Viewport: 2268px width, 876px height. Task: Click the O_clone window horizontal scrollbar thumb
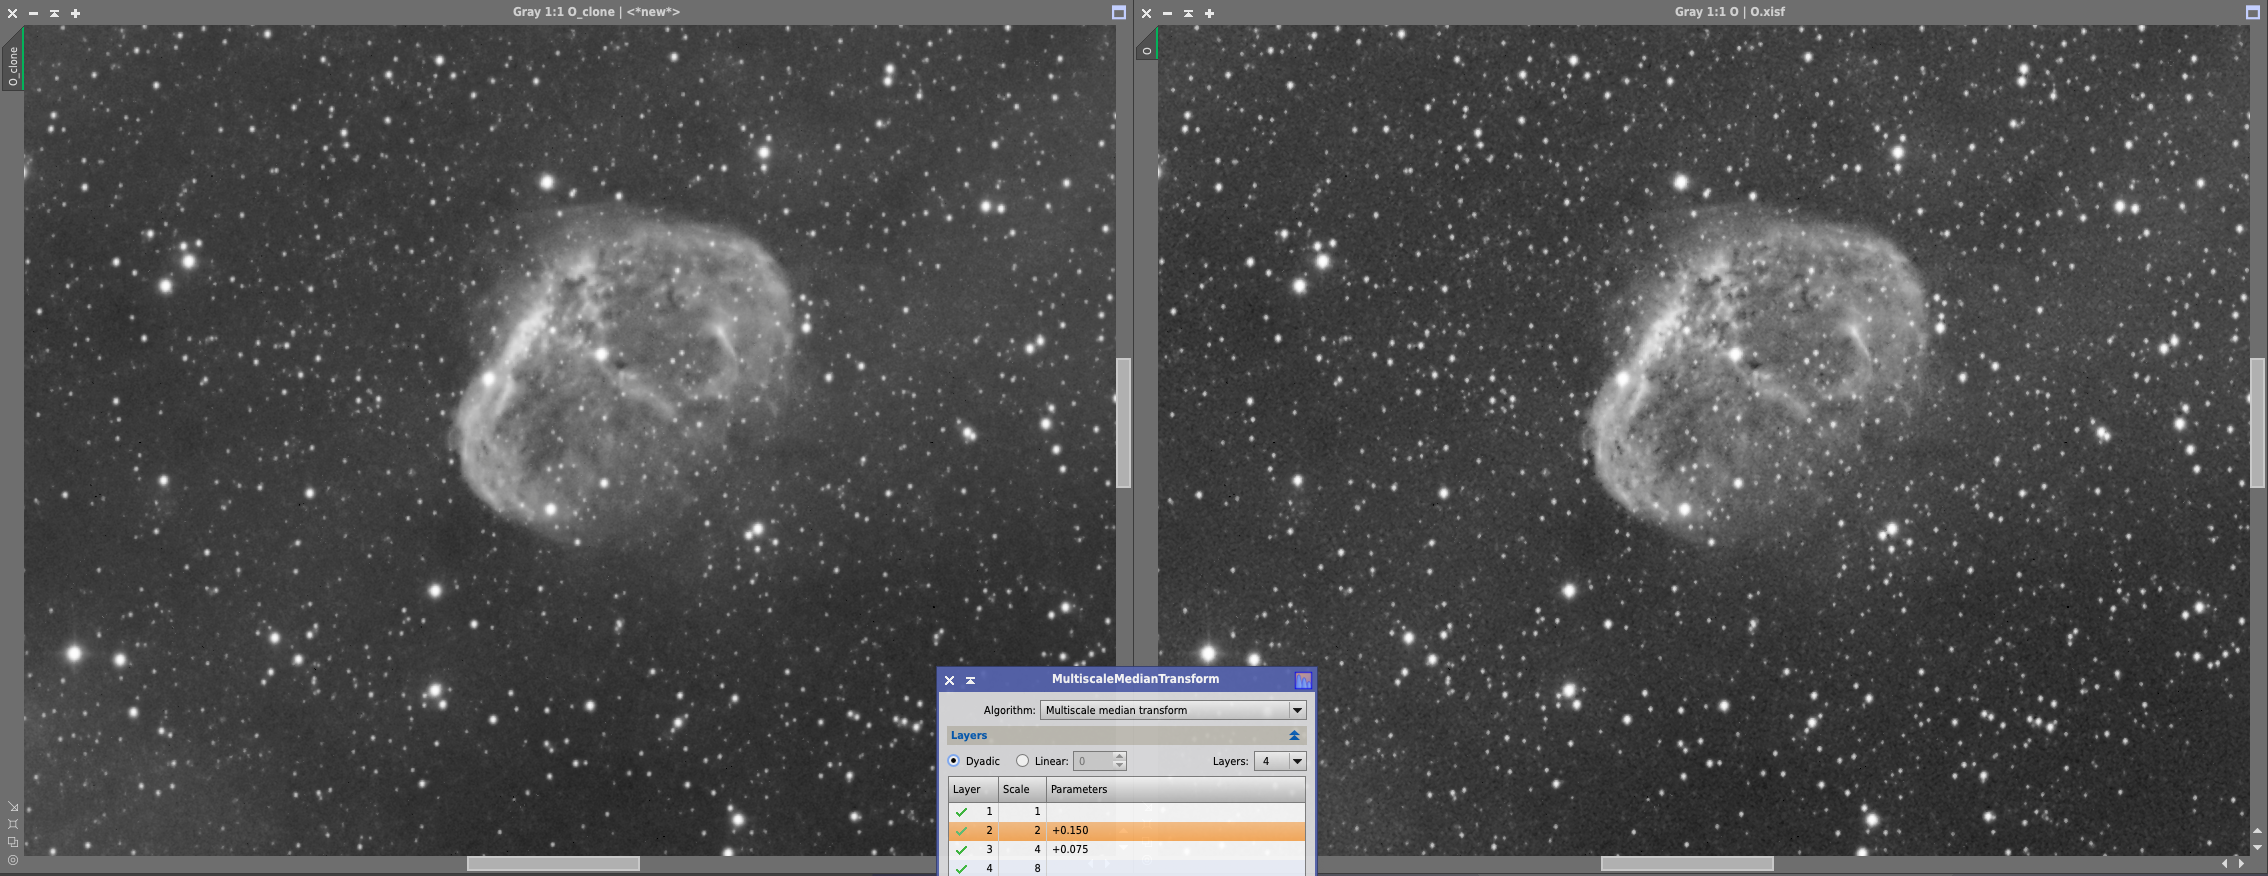click(553, 863)
